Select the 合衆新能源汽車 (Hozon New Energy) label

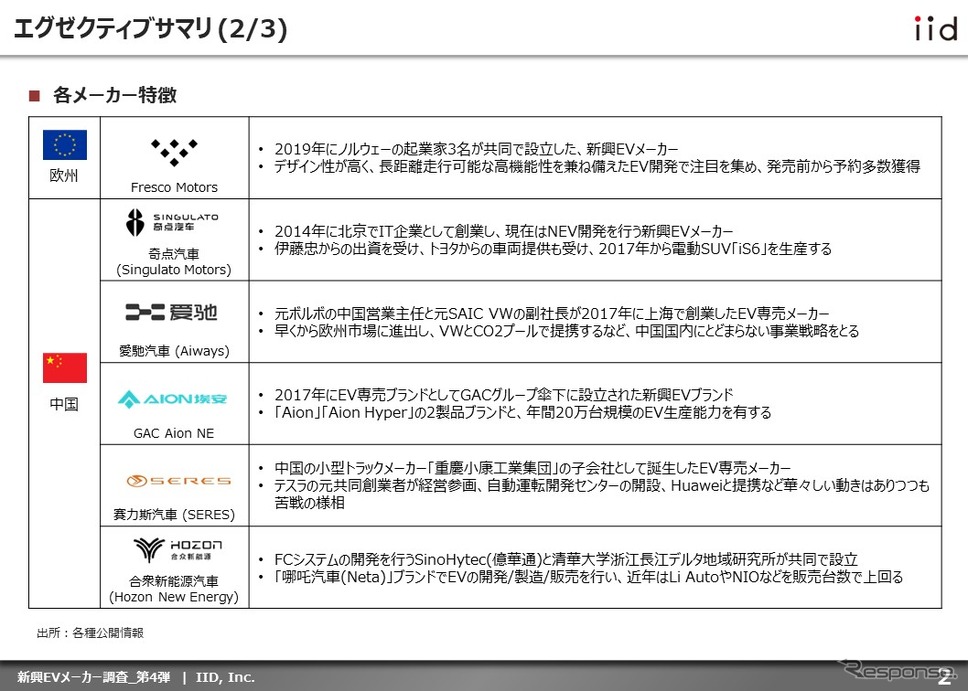click(x=174, y=589)
